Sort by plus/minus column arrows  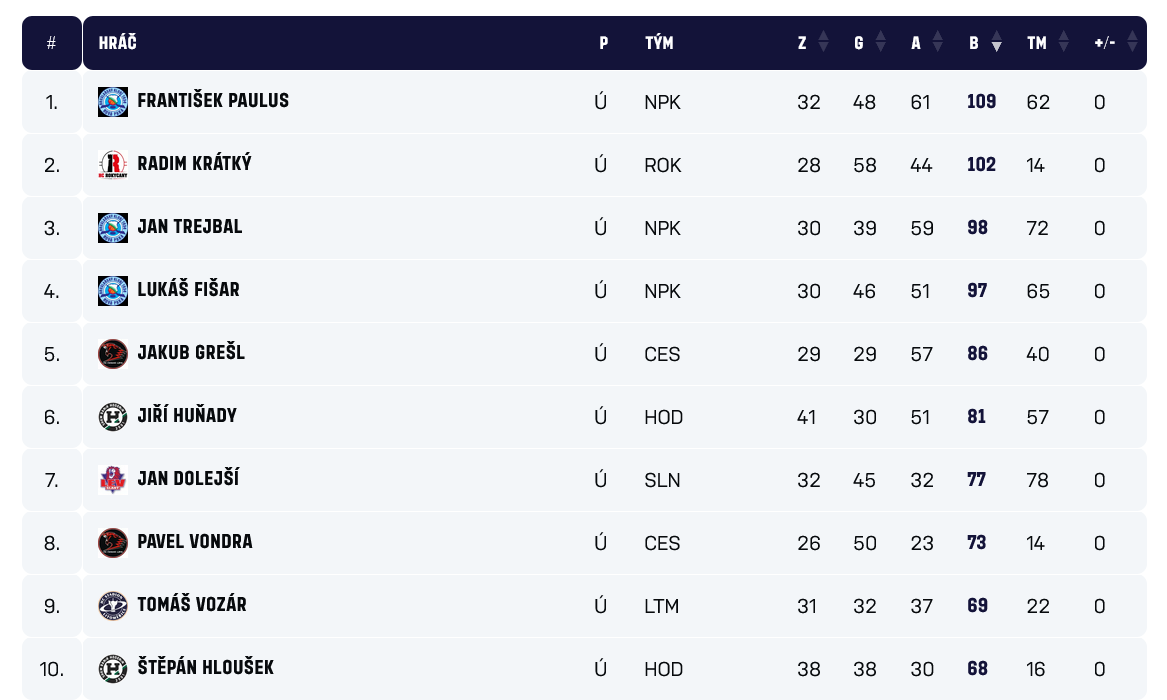[x=1132, y=42]
